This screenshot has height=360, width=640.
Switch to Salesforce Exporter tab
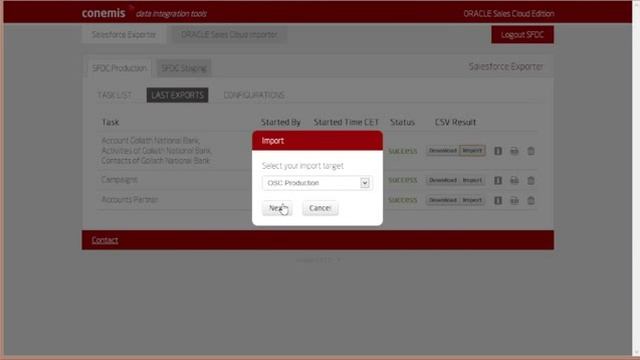pos(124,35)
